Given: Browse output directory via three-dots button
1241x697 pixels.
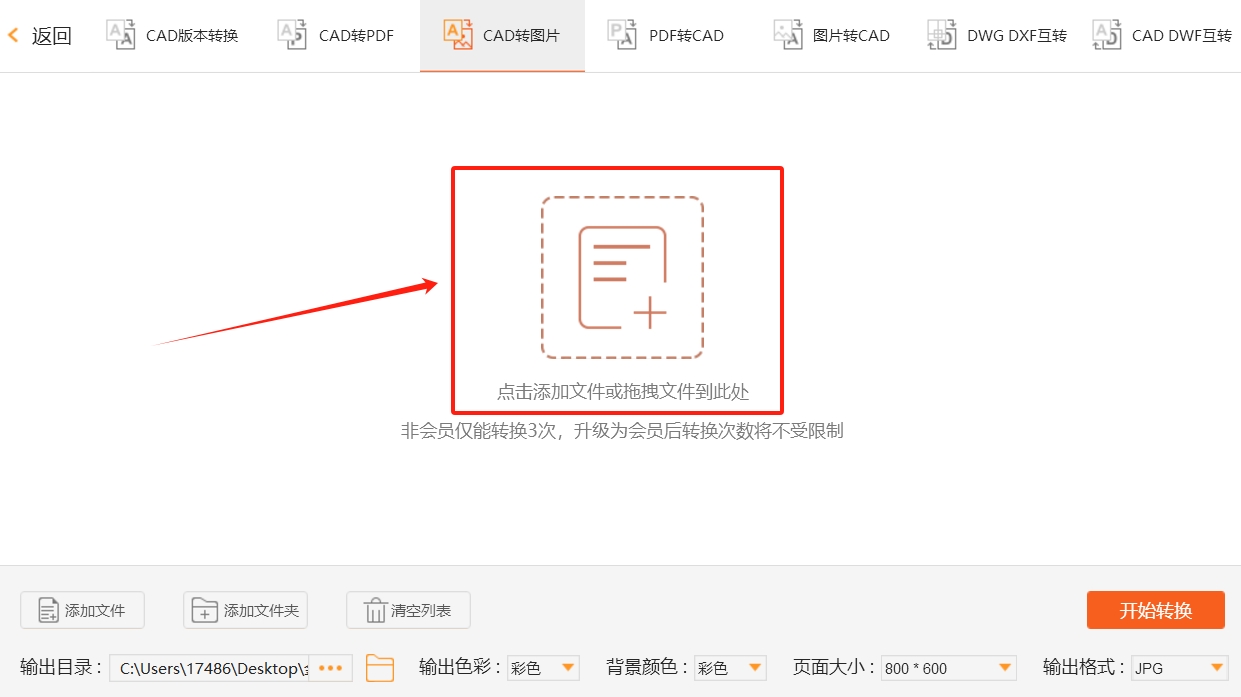Looking at the screenshot, I should coord(331,668).
